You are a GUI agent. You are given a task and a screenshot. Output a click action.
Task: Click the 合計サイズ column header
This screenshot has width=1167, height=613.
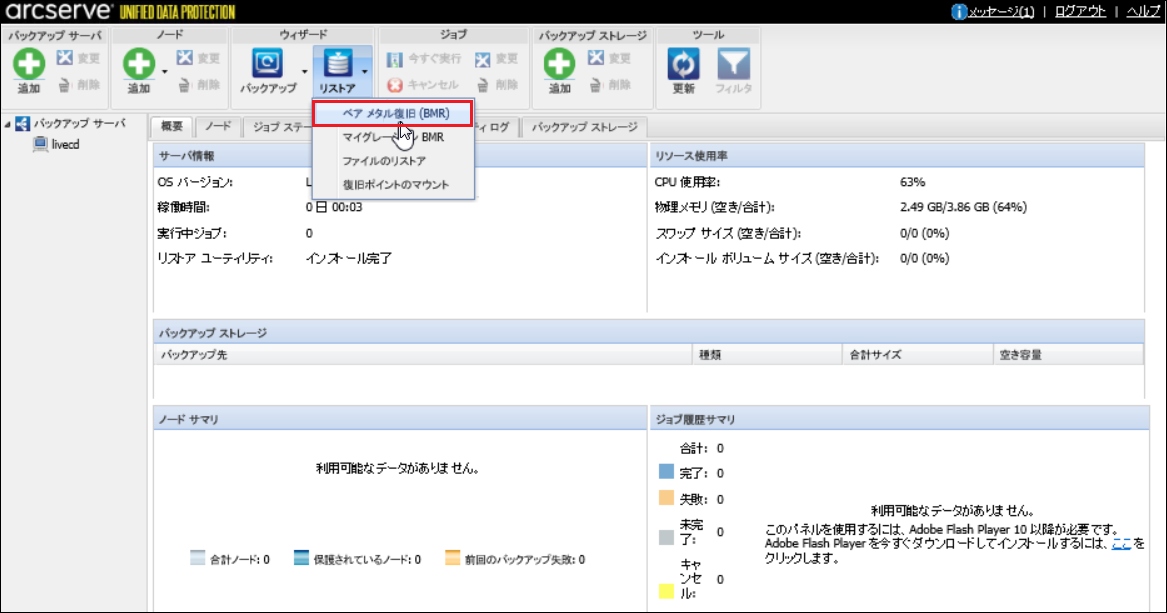[x=918, y=355]
